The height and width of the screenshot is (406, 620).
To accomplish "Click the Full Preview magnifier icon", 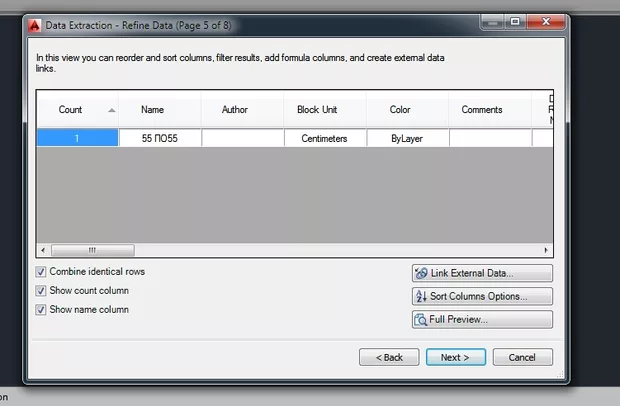I will pos(421,320).
